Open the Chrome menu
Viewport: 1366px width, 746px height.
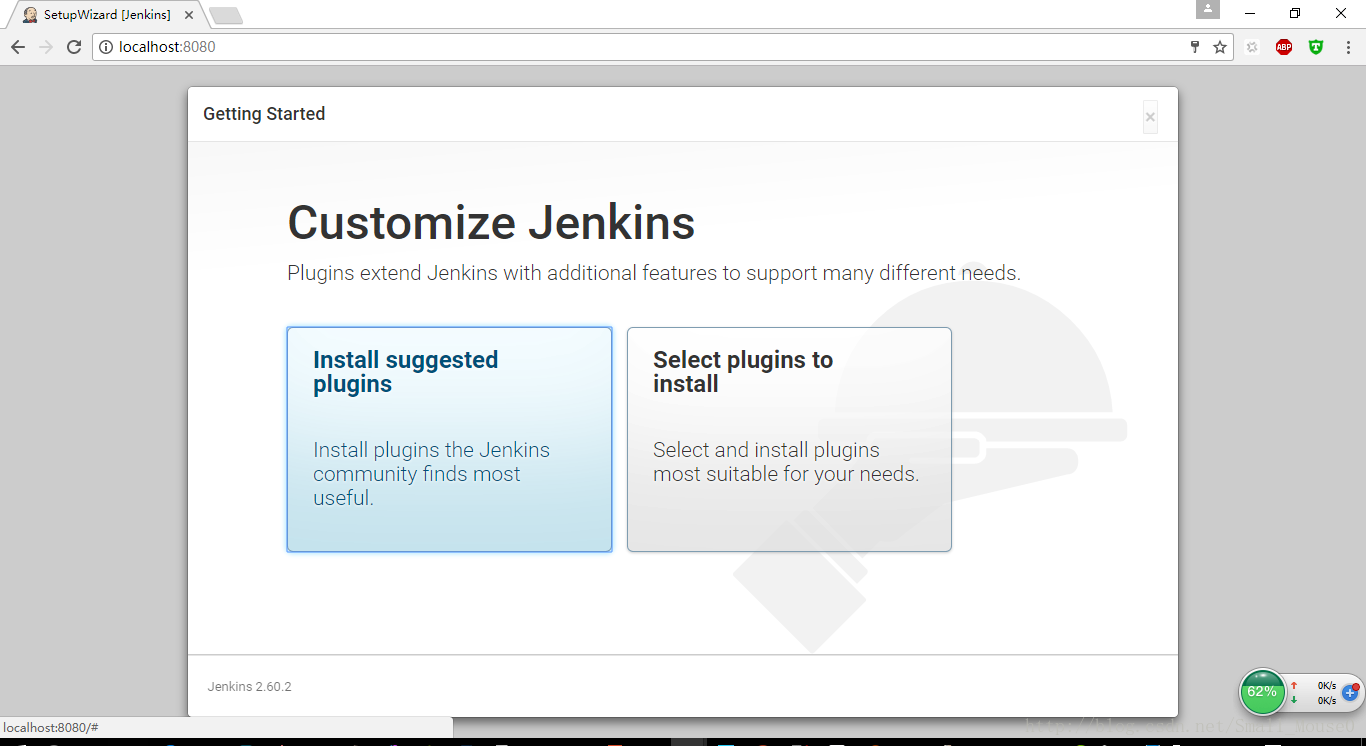[1348, 47]
